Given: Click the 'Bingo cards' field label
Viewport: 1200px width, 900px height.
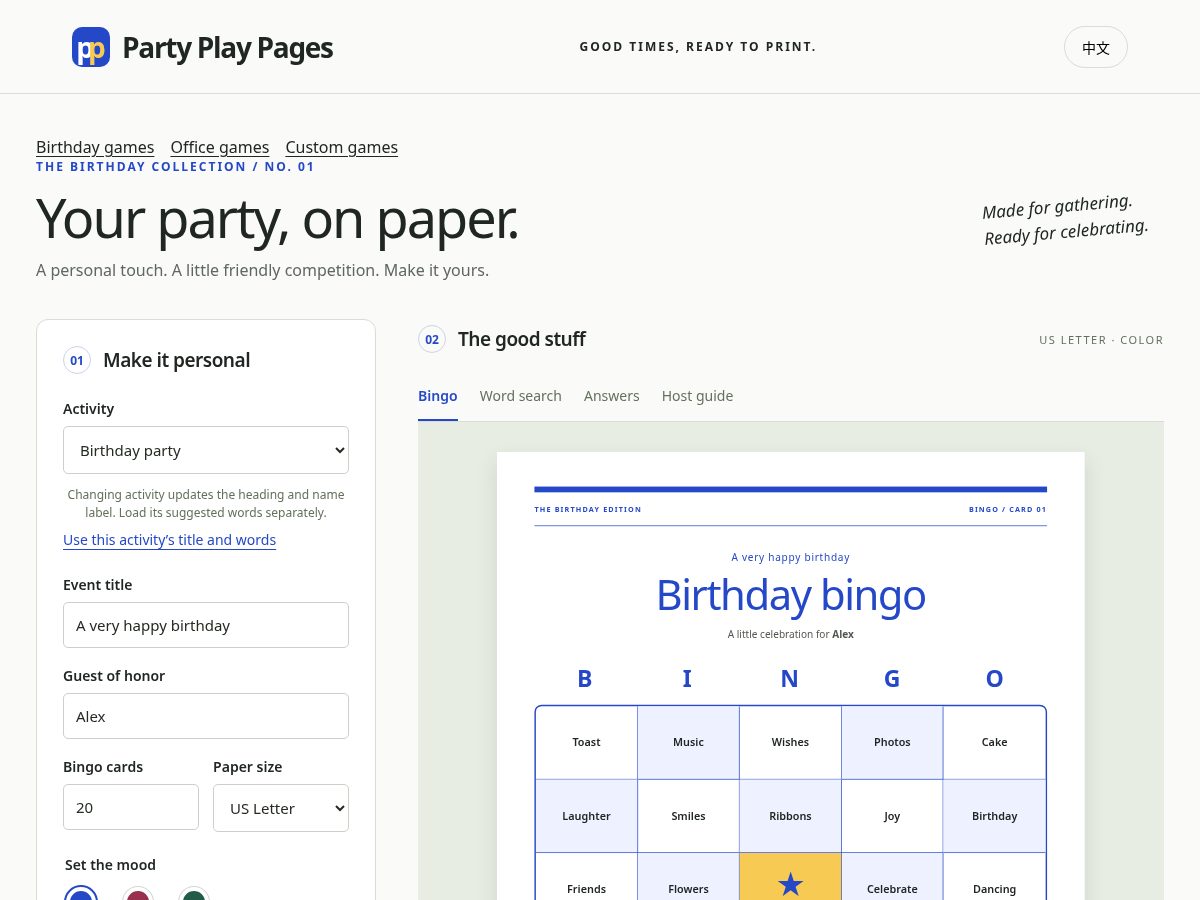Looking at the screenshot, I should tap(103, 767).
